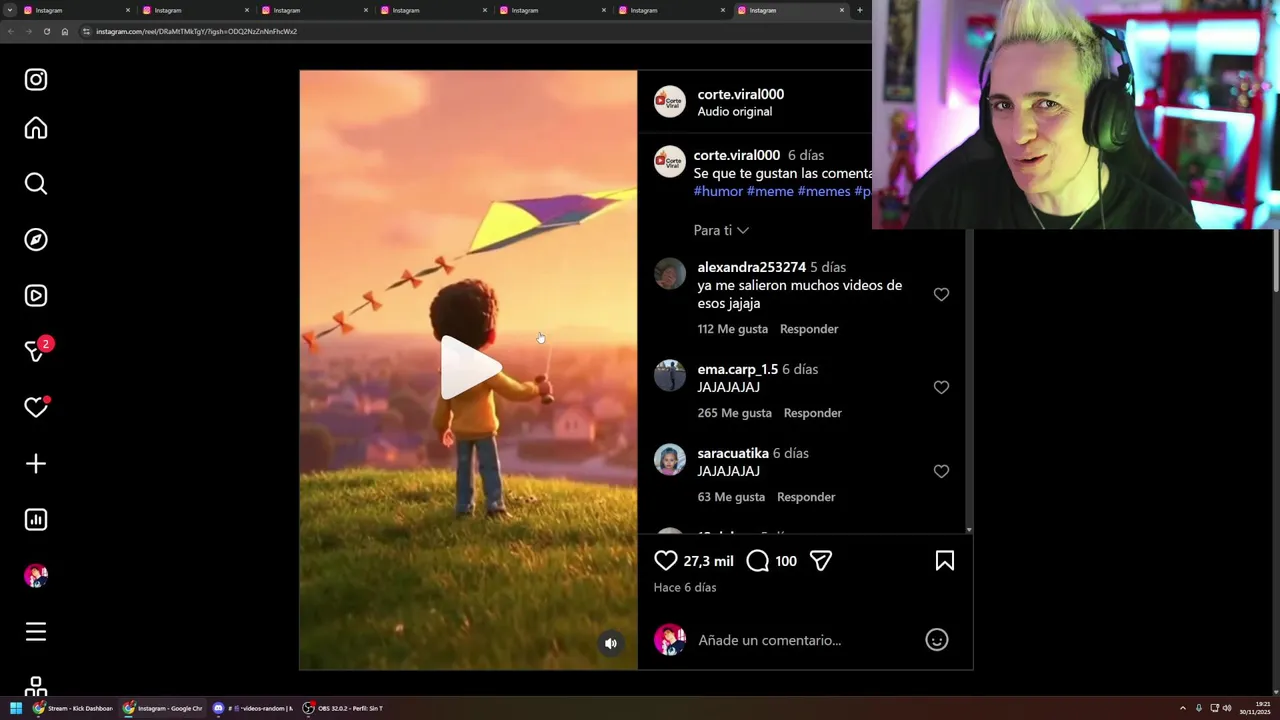Like alexandra253274's comment
This screenshot has width=1280, height=720.
(941, 294)
